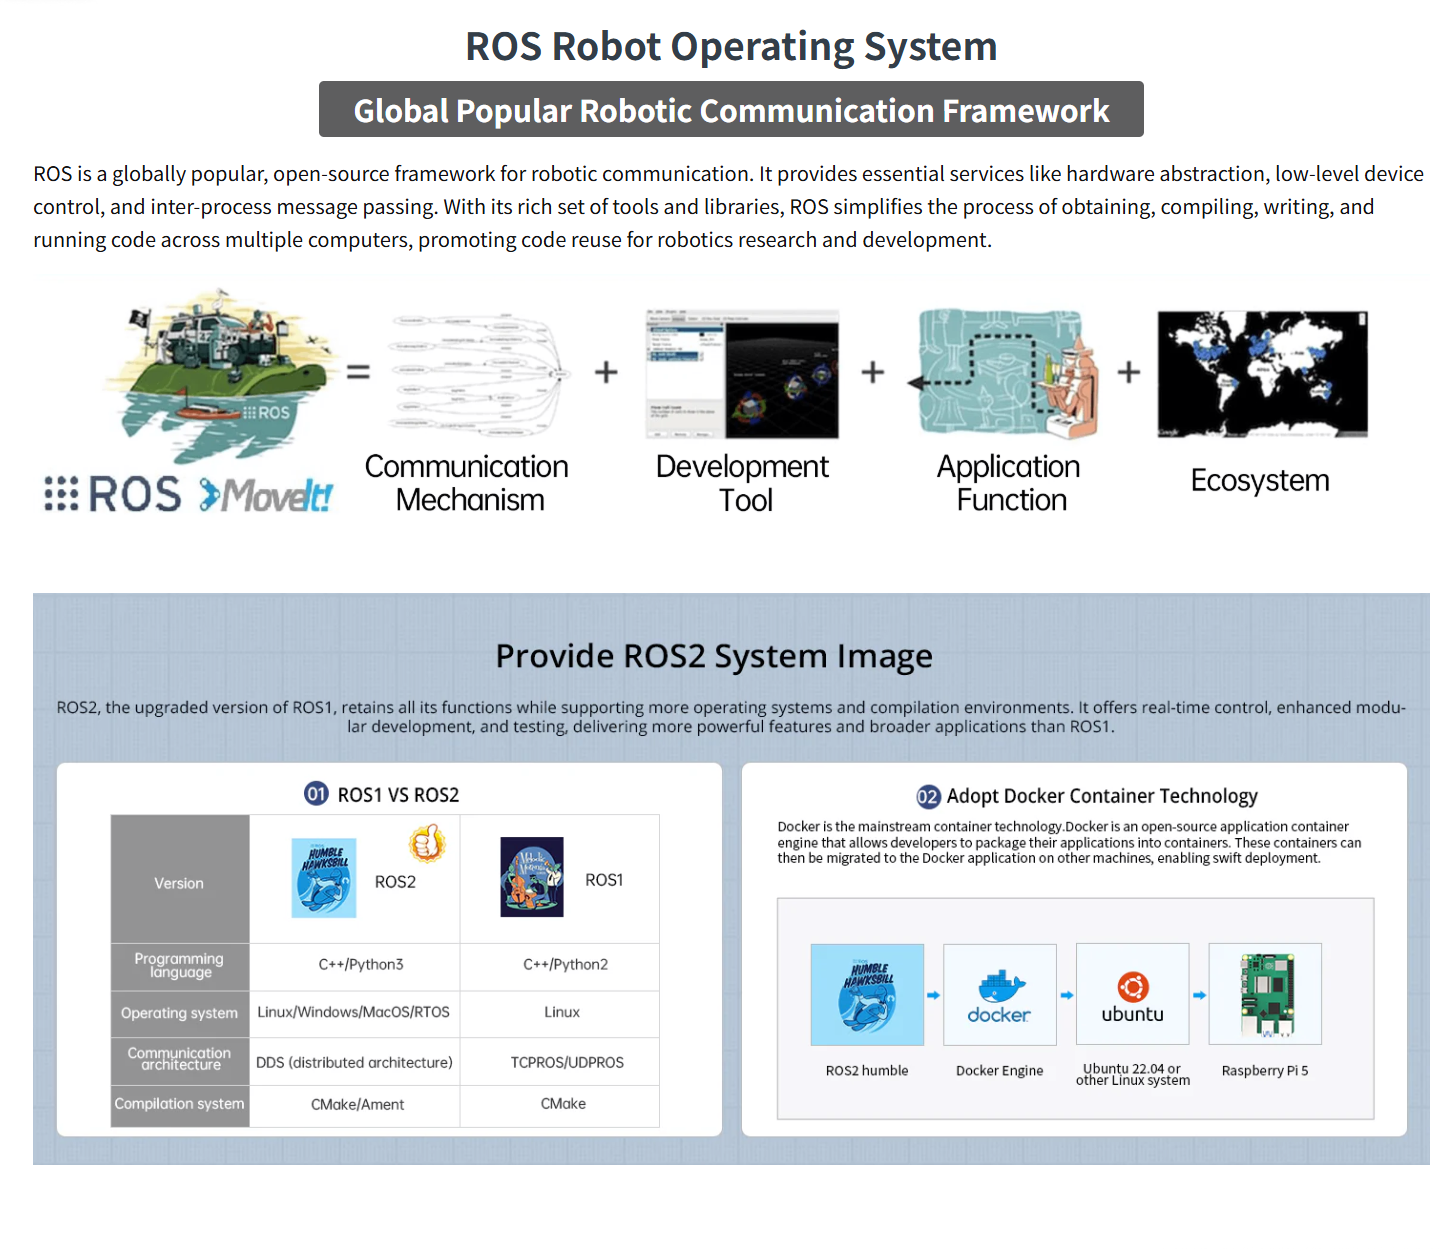Click the MoveIt logo

[x=266, y=494]
